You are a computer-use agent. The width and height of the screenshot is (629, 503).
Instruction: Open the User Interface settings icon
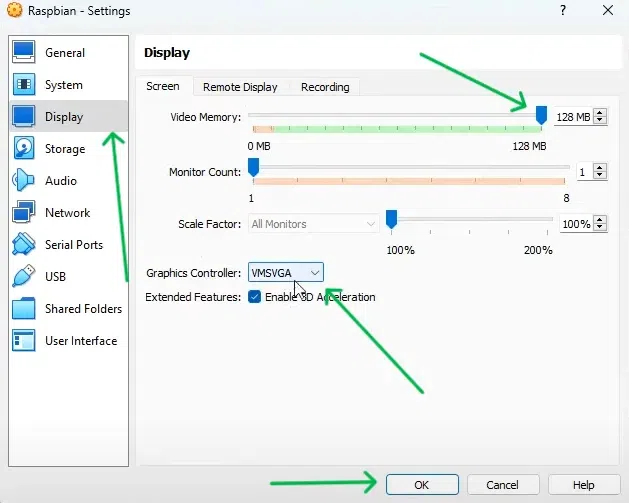tap(25, 341)
